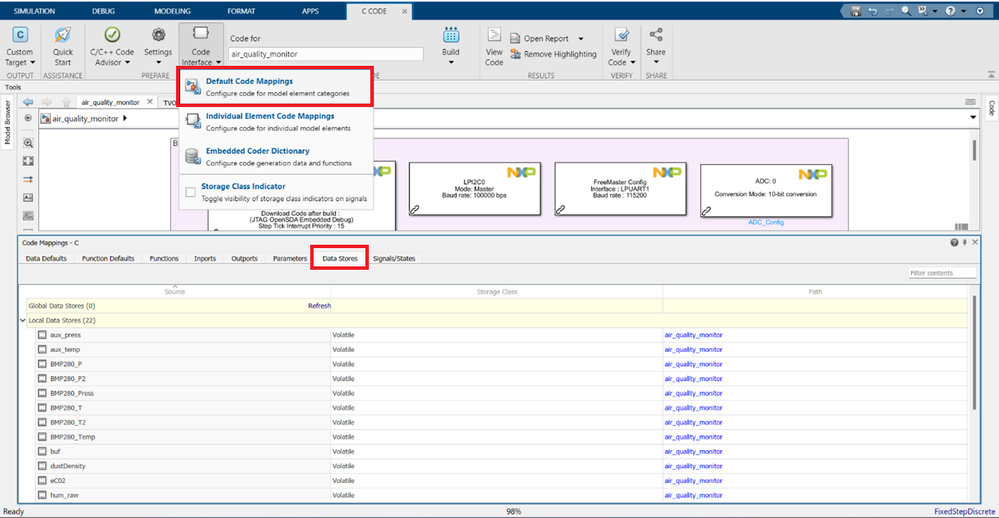
Task: Check the eC02 data store box
Action: pyautogui.click(x=42, y=480)
